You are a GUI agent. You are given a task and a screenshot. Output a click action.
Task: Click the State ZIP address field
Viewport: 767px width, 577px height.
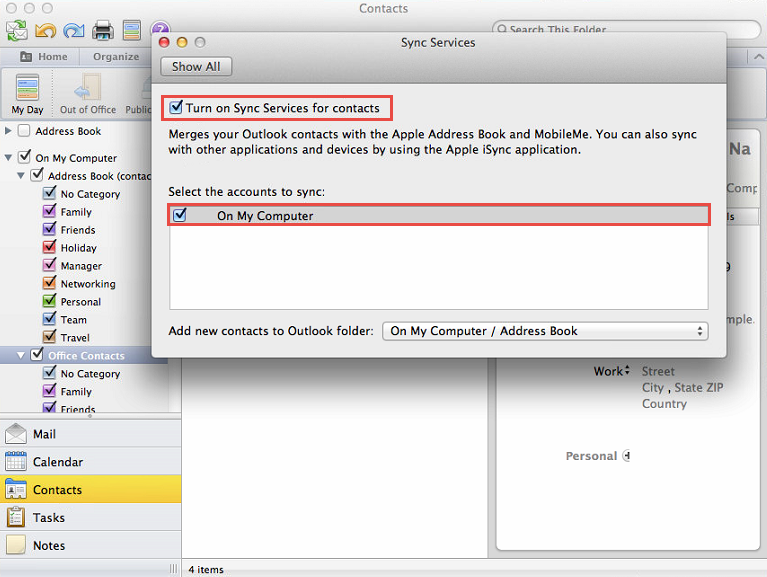pos(699,388)
